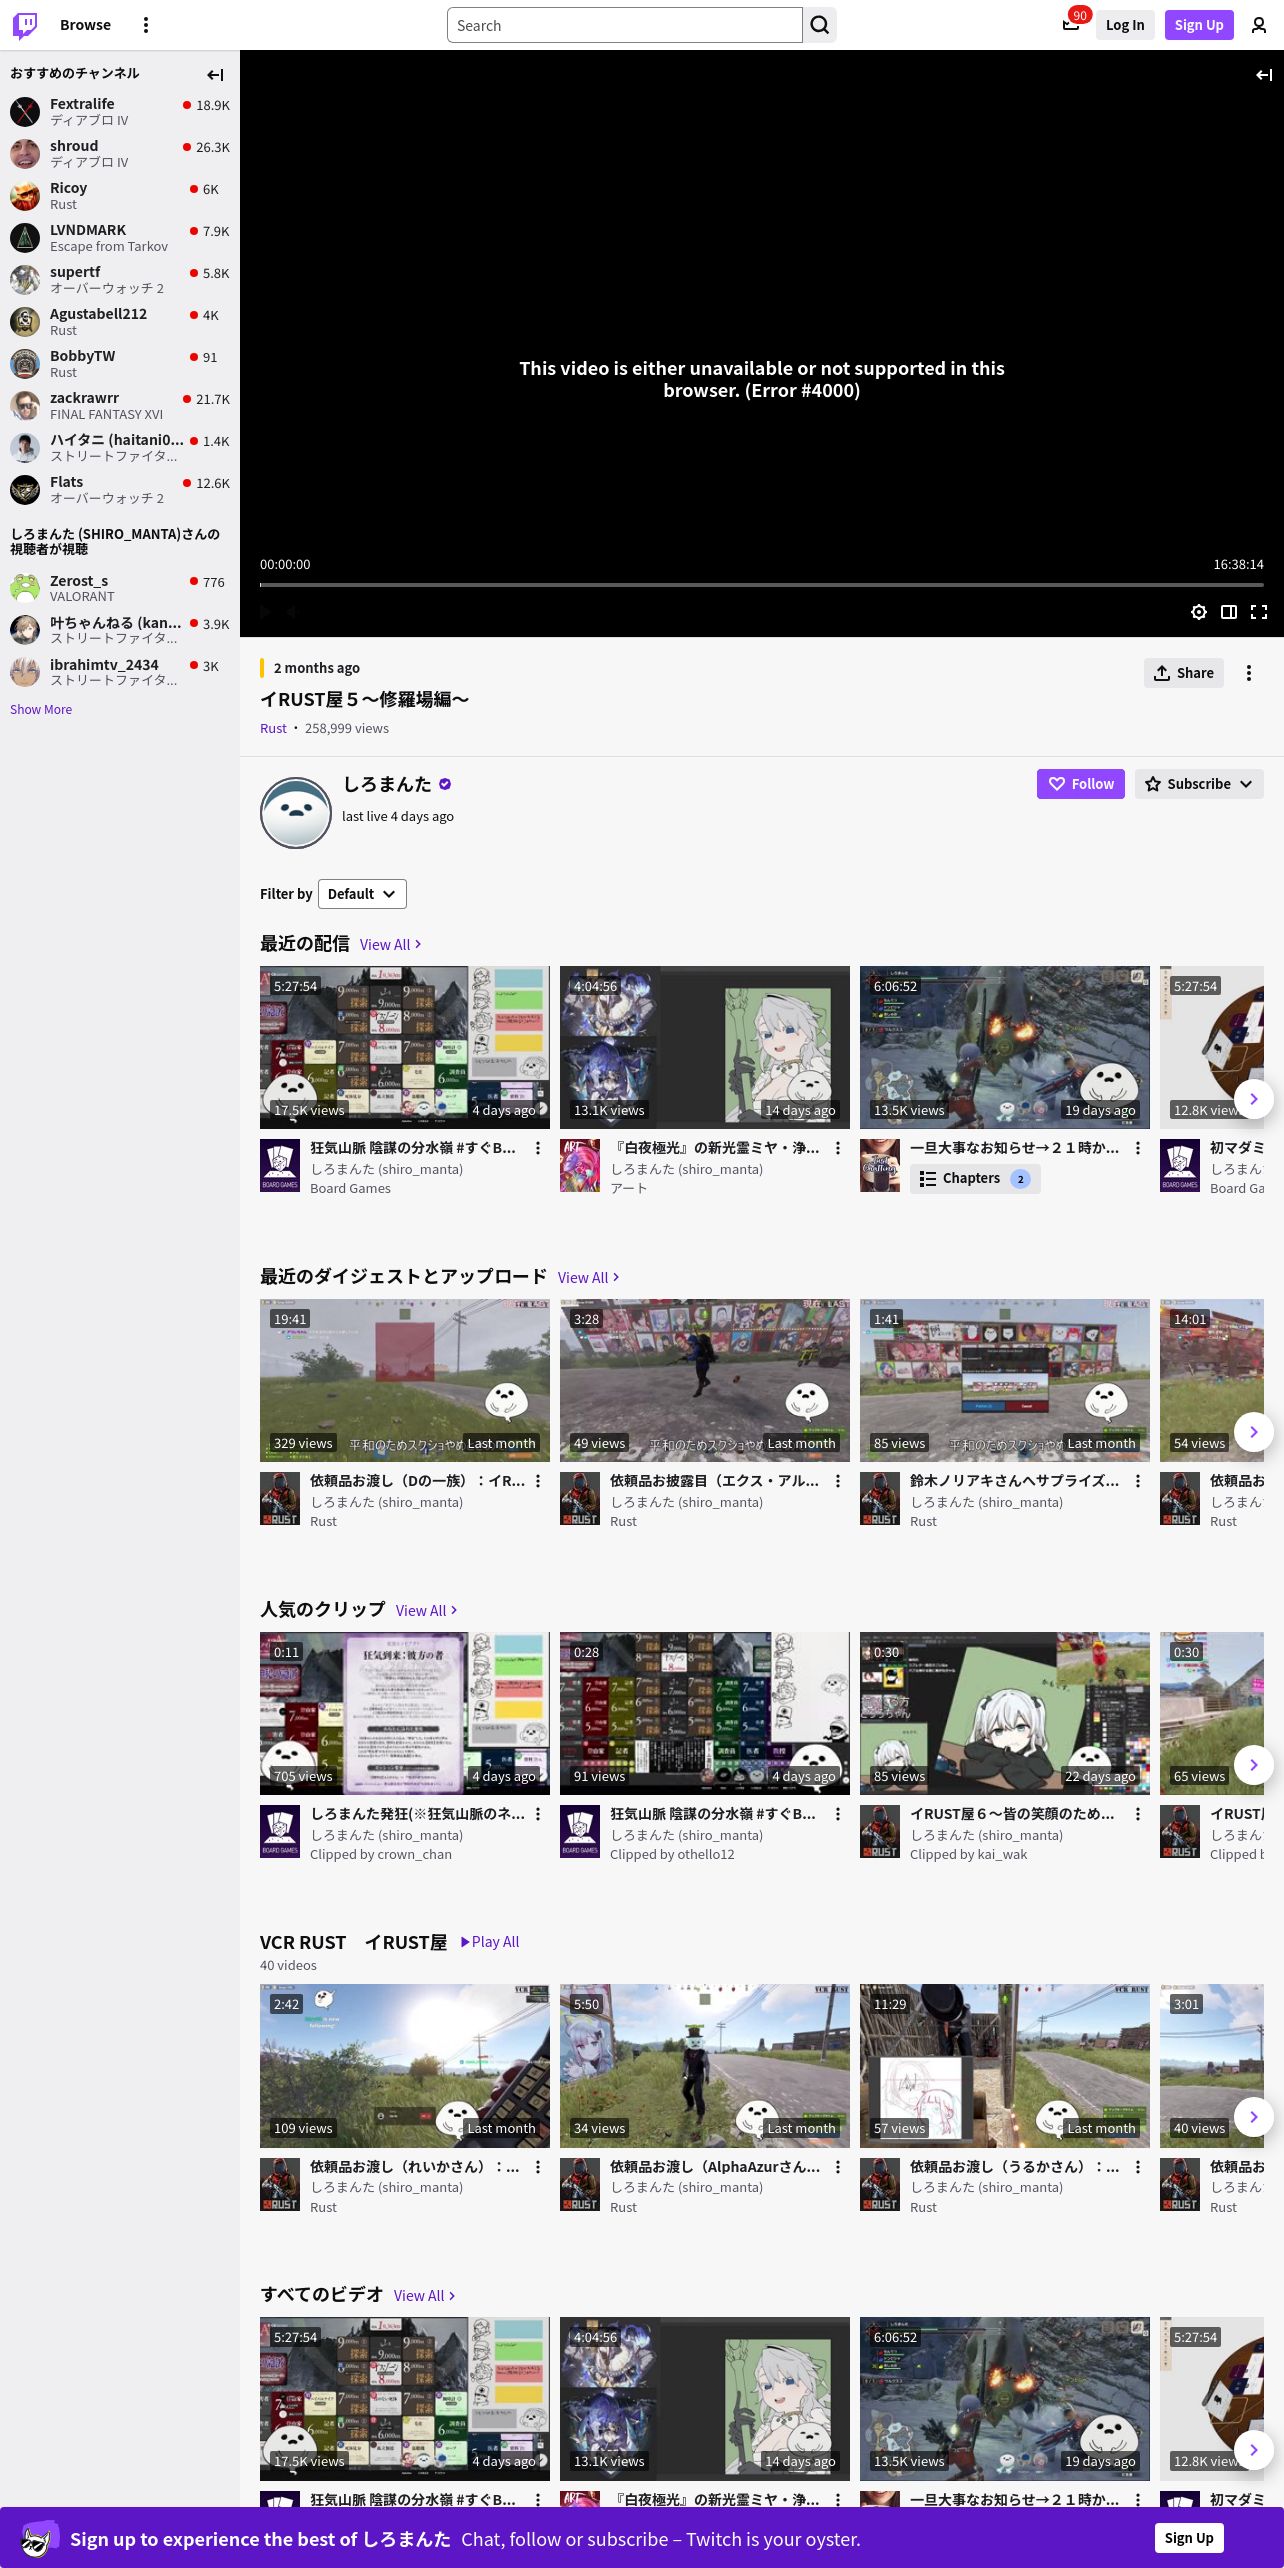View All under すべてのビデオ
1284x2568 pixels.
click(x=425, y=2296)
